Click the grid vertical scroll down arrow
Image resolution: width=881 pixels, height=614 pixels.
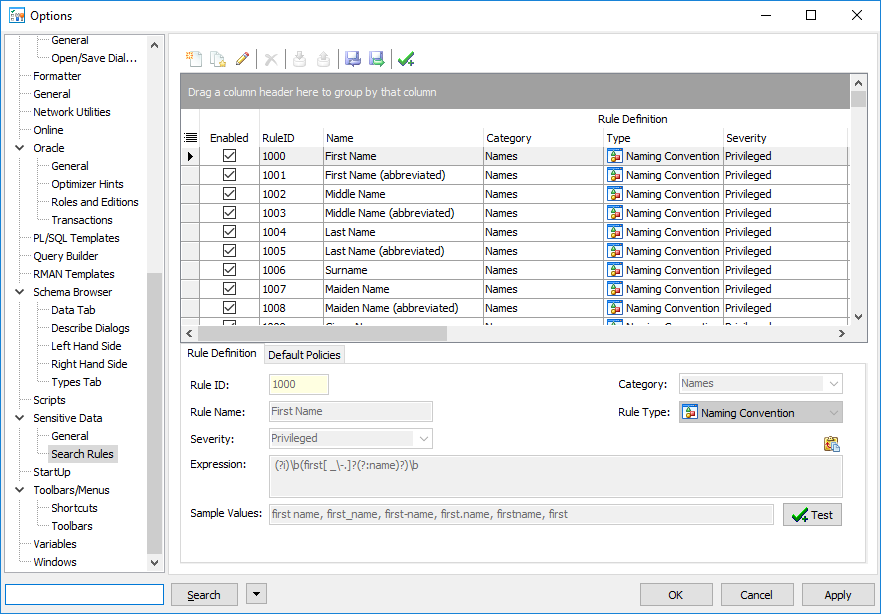[x=858, y=317]
